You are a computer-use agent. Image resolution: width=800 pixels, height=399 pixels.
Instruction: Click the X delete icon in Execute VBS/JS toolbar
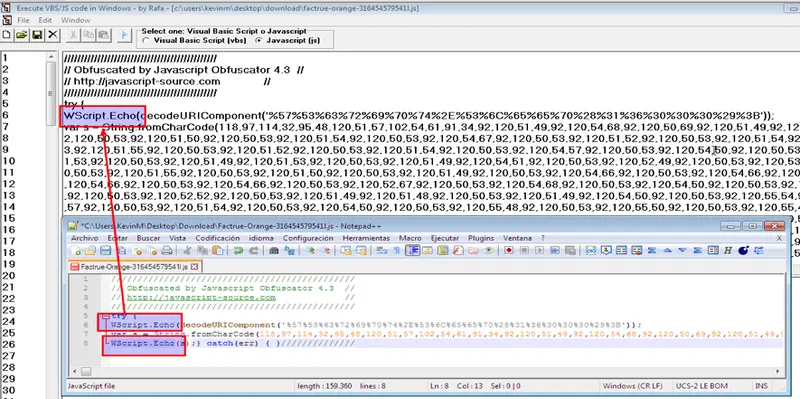[x=53, y=35]
